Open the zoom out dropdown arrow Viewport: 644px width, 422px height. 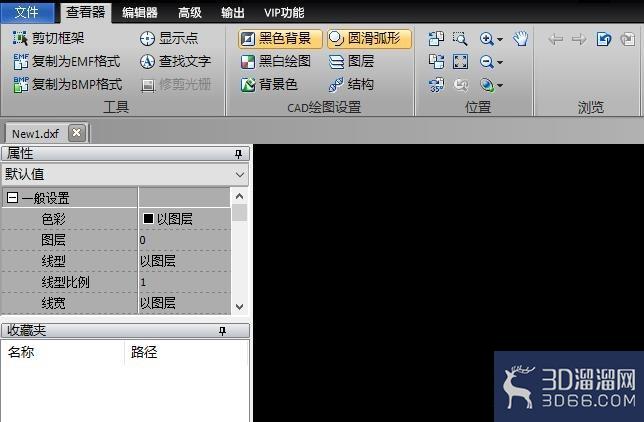pyautogui.click(x=500, y=63)
